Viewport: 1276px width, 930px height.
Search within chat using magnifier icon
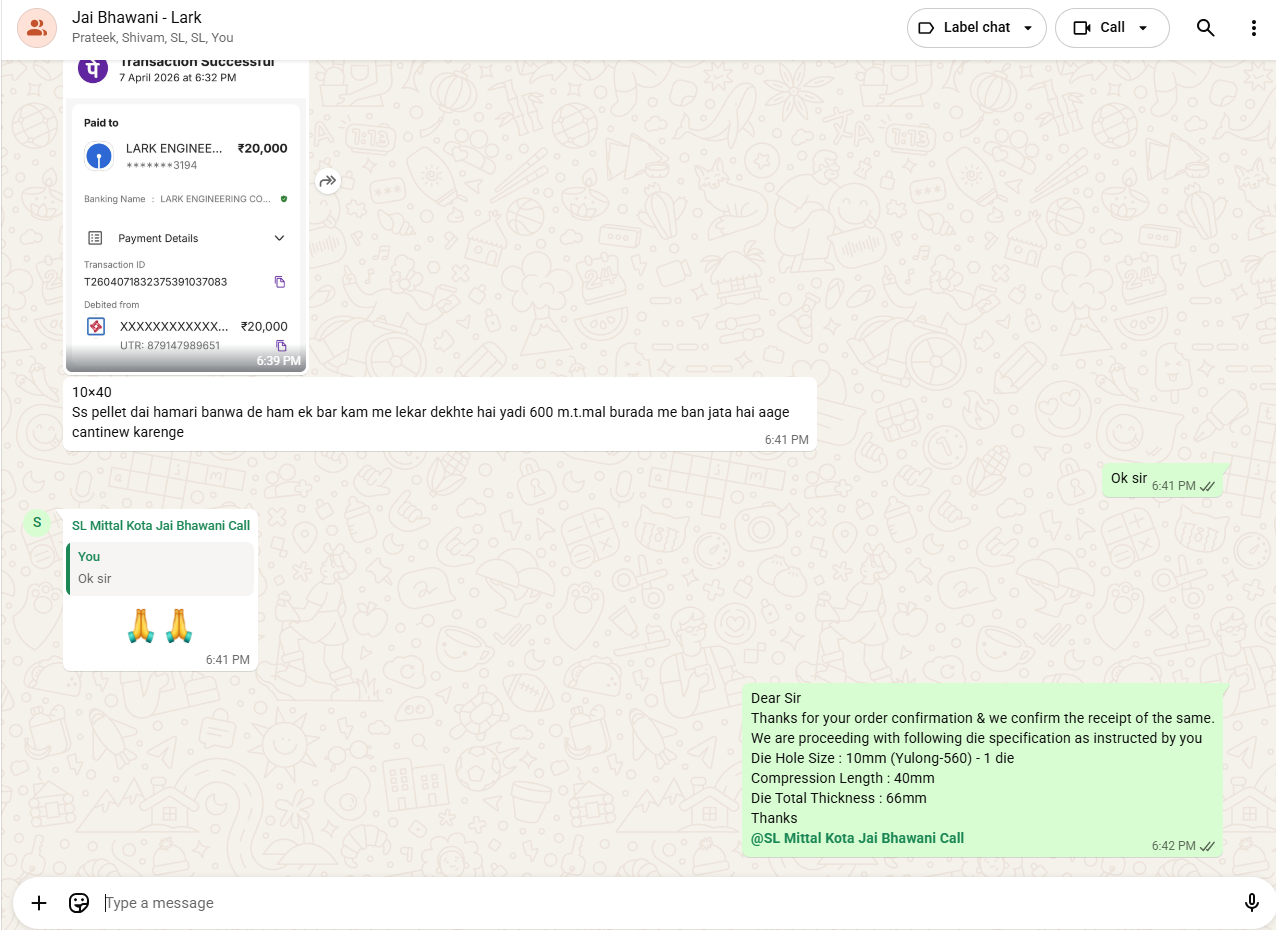tap(1205, 28)
